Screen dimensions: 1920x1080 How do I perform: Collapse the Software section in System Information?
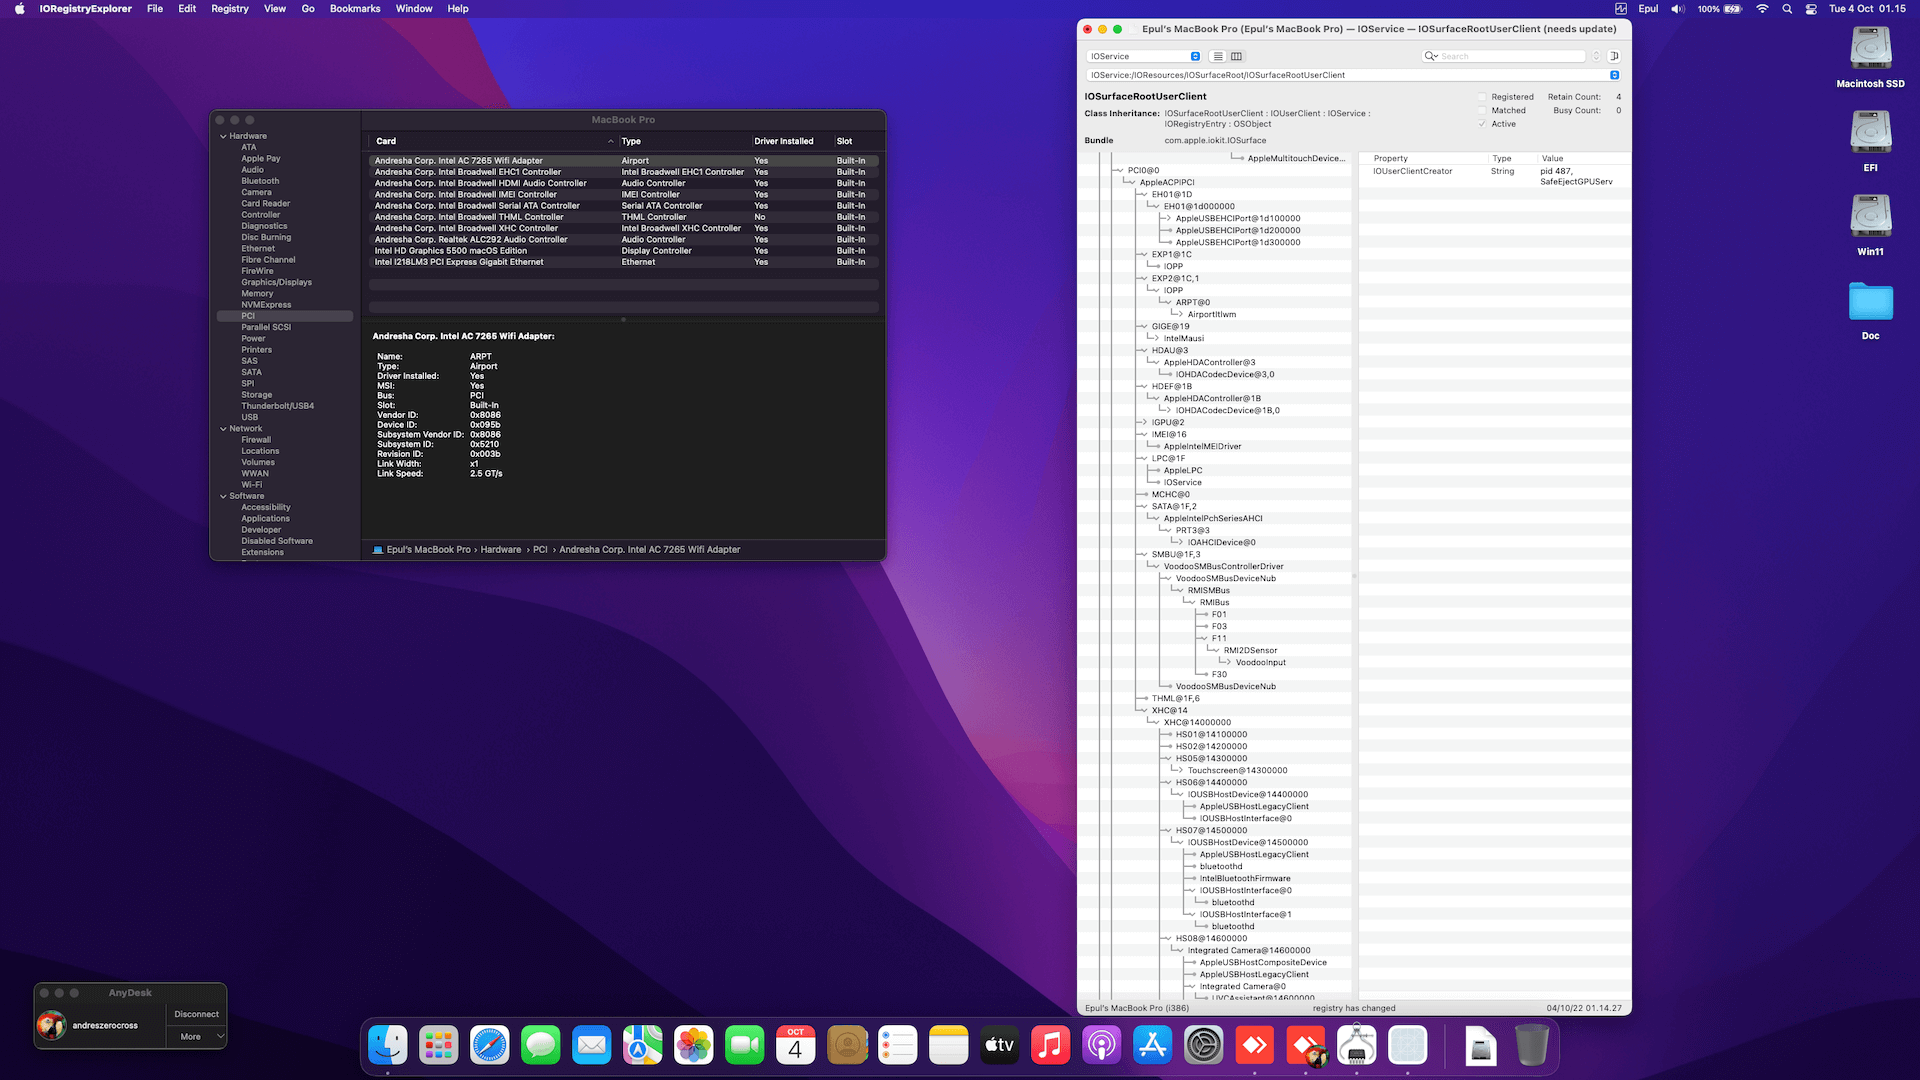[x=223, y=496]
